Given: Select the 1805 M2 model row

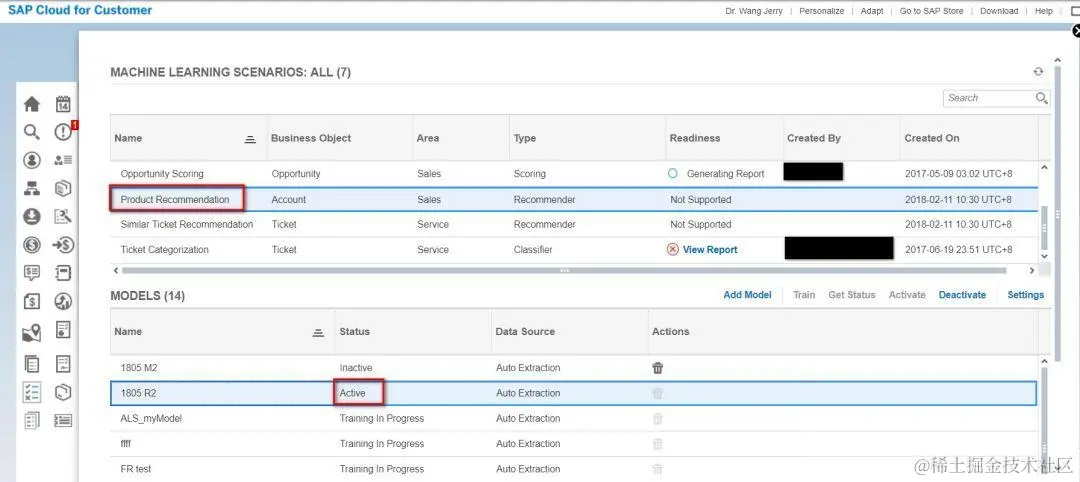Looking at the screenshot, I should 573,368.
